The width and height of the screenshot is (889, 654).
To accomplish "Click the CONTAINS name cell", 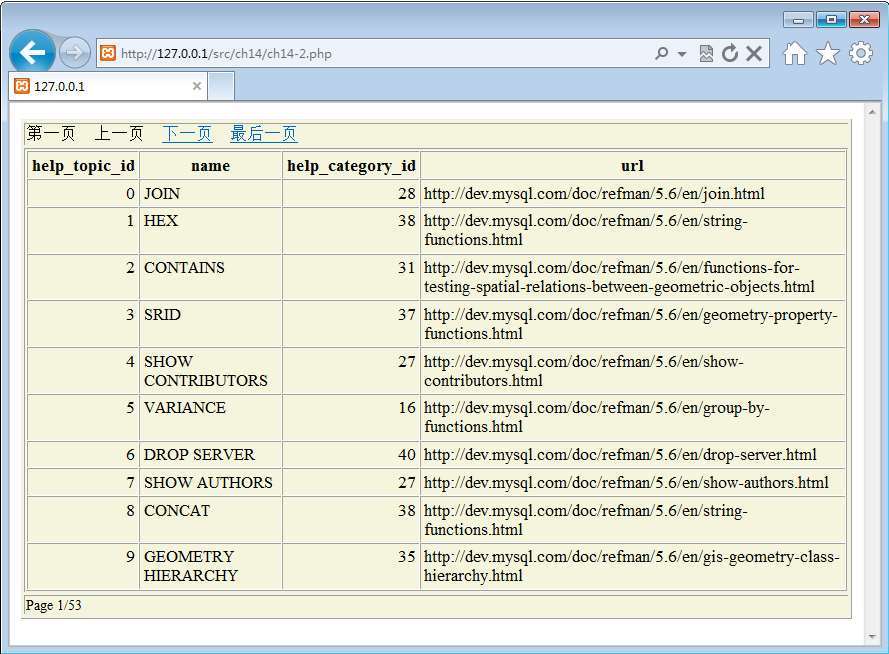I will (210, 277).
